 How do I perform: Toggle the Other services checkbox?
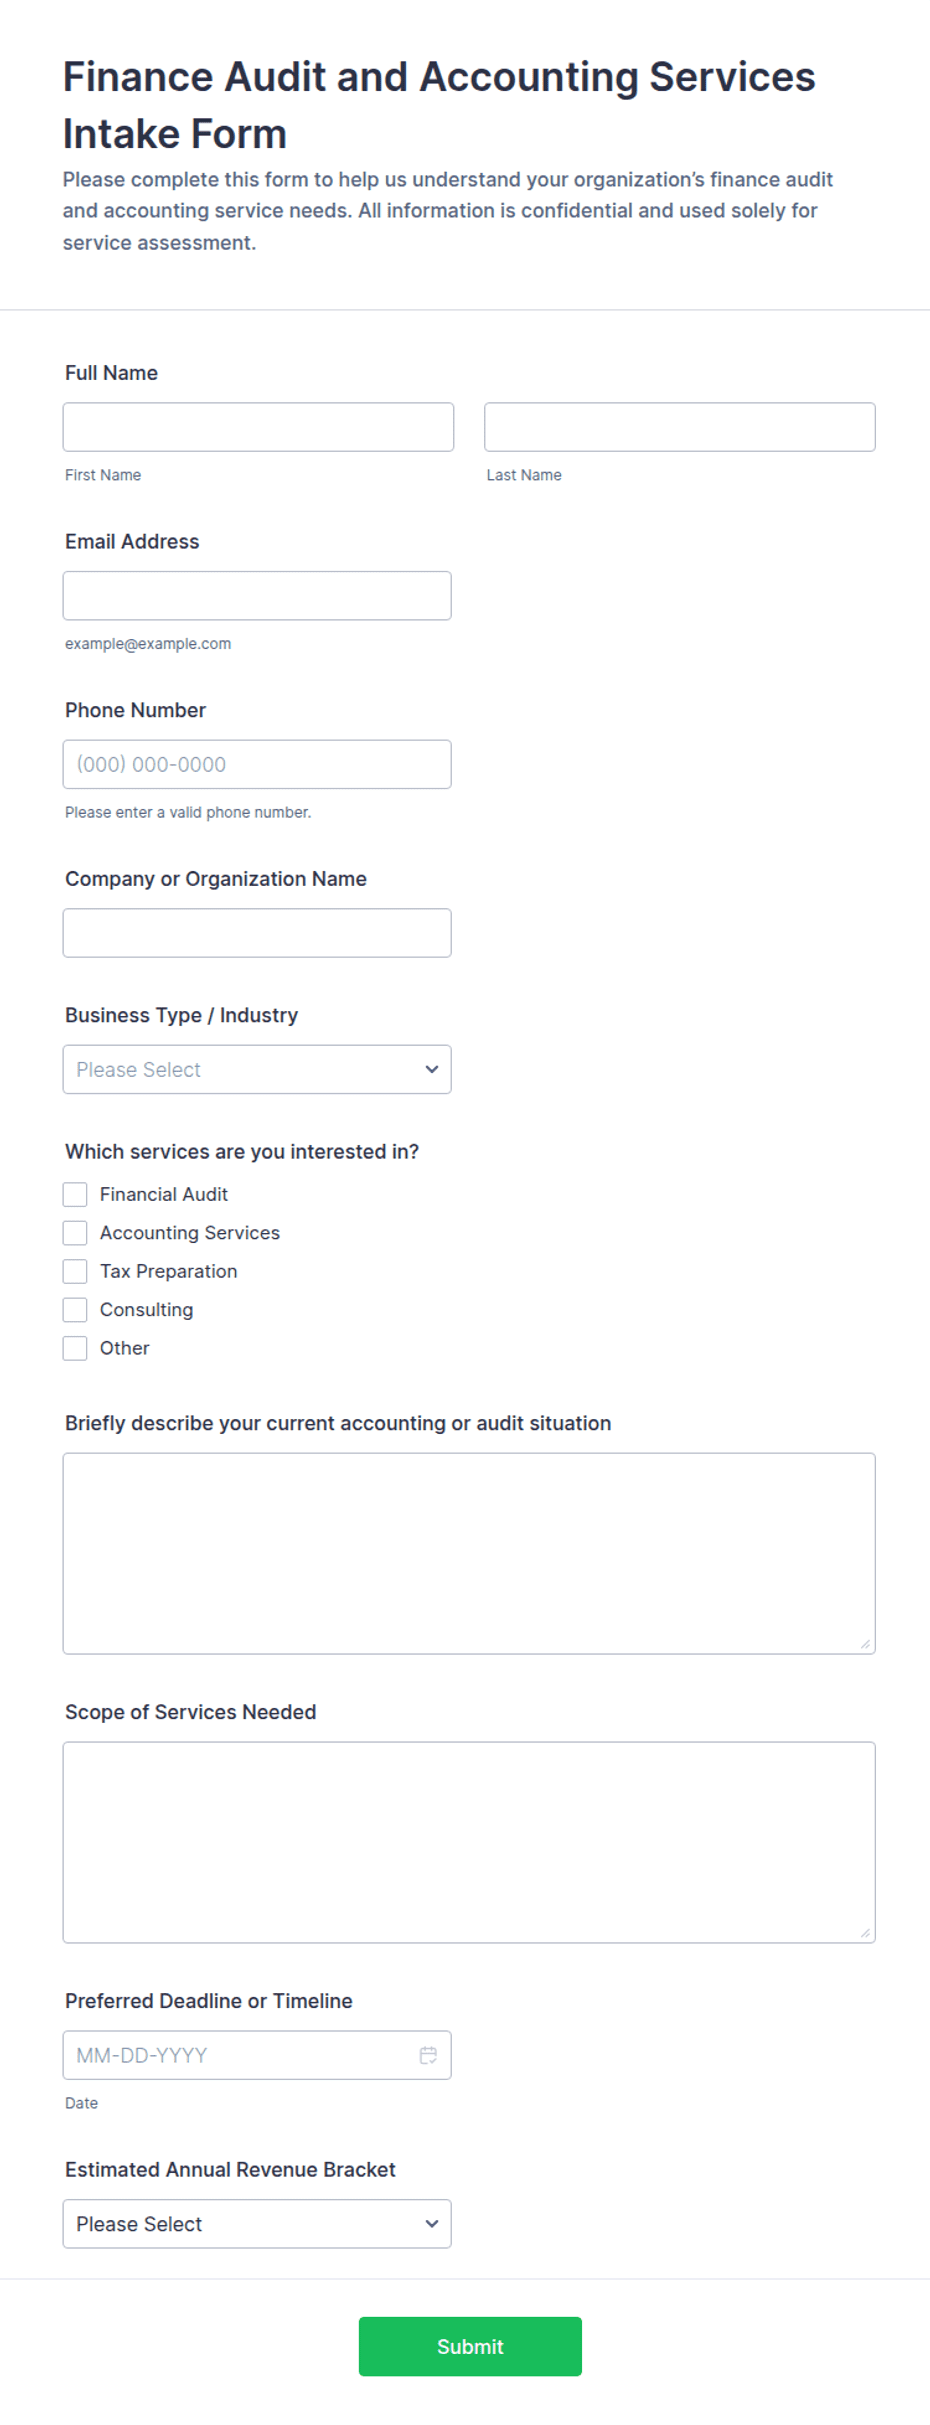click(x=75, y=1348)
